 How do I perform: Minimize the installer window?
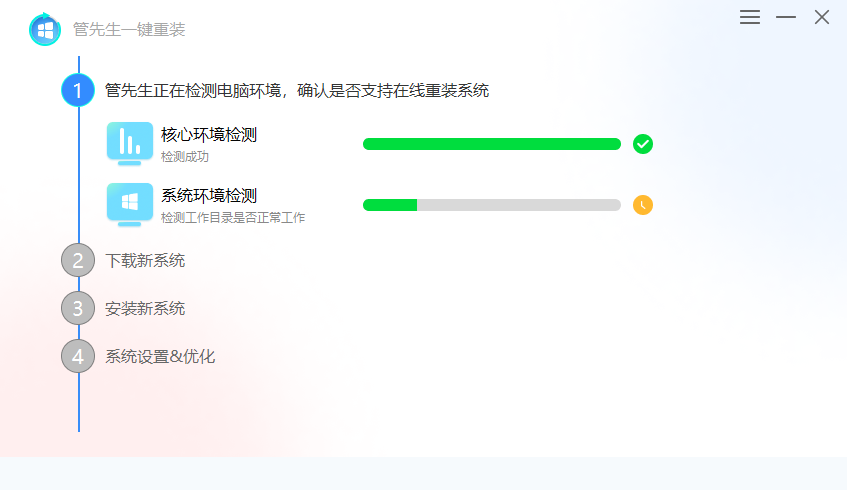(x=786, y=17)
